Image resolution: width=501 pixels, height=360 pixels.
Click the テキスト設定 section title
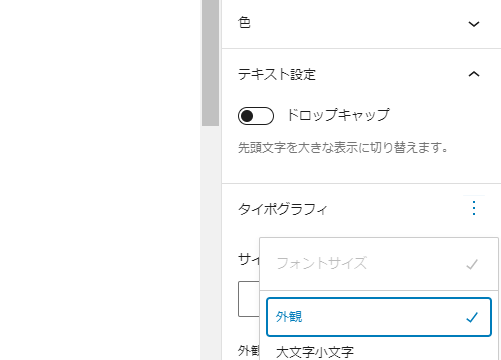pos(277,74)
